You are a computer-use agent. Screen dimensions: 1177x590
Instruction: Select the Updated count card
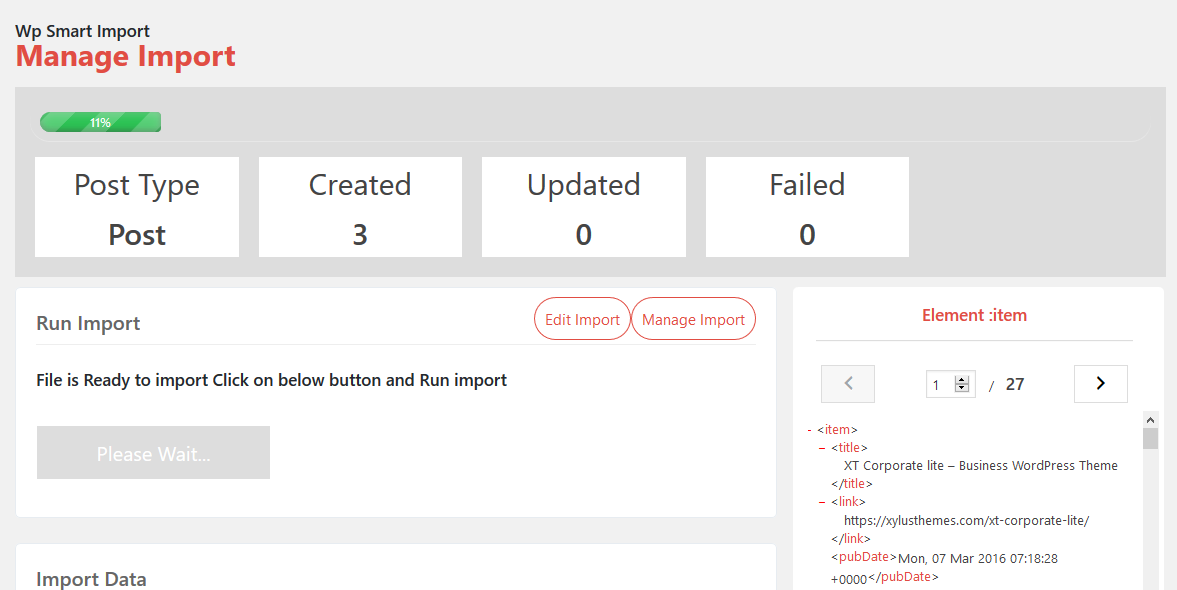pos(583,207)
